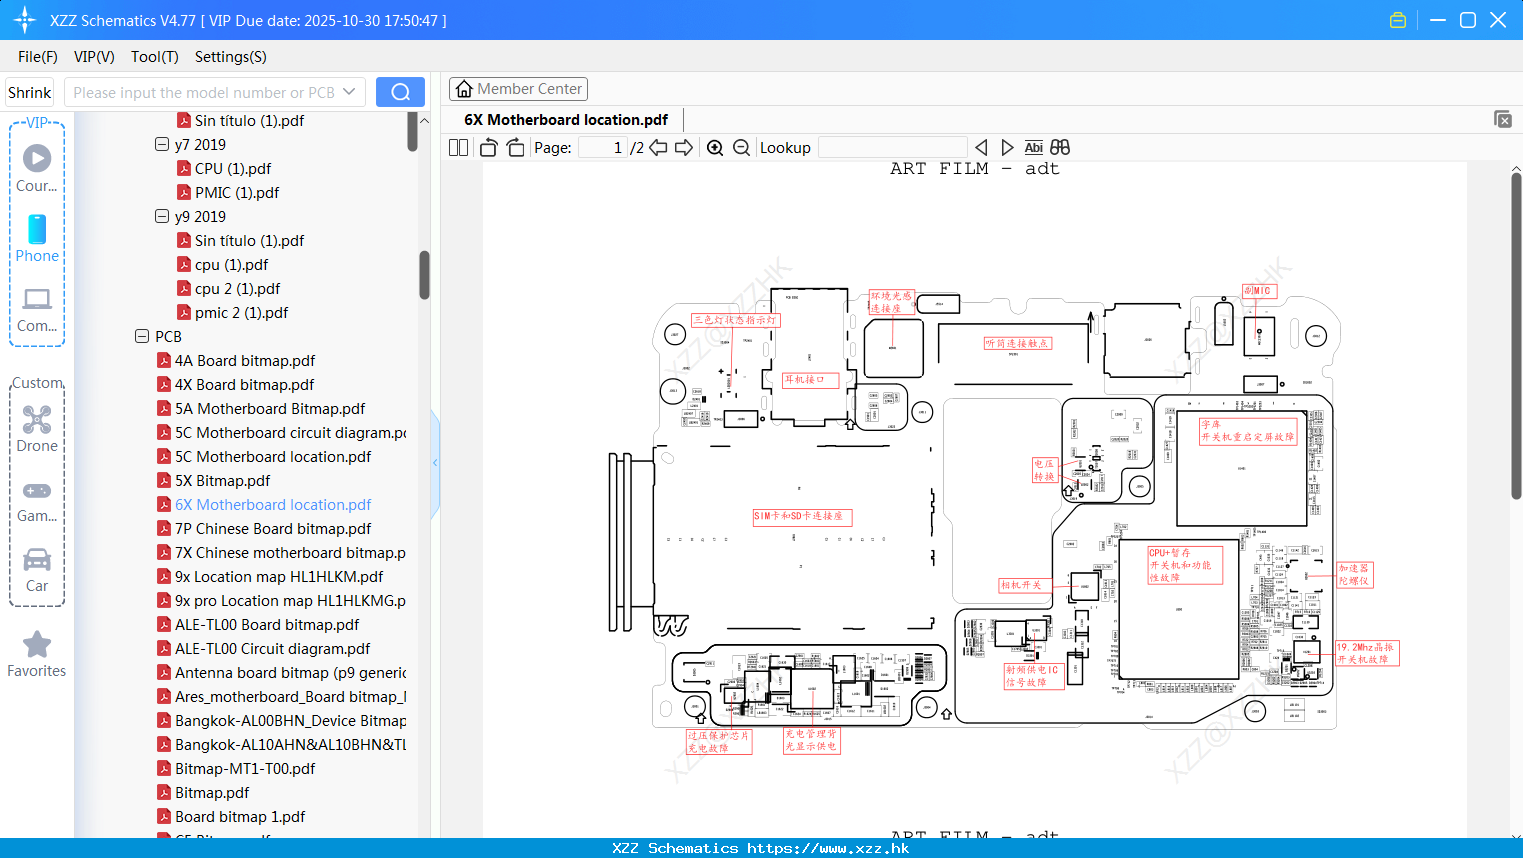This screenshot has width=1523, height=858.
Task: Toggle the two-page layout view icon
Action: point(458,147)
